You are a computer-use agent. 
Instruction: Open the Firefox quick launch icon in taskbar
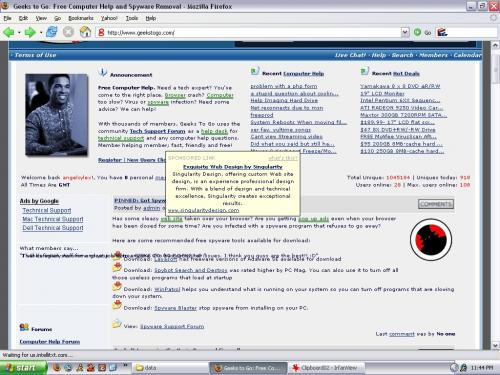[57, 368]
